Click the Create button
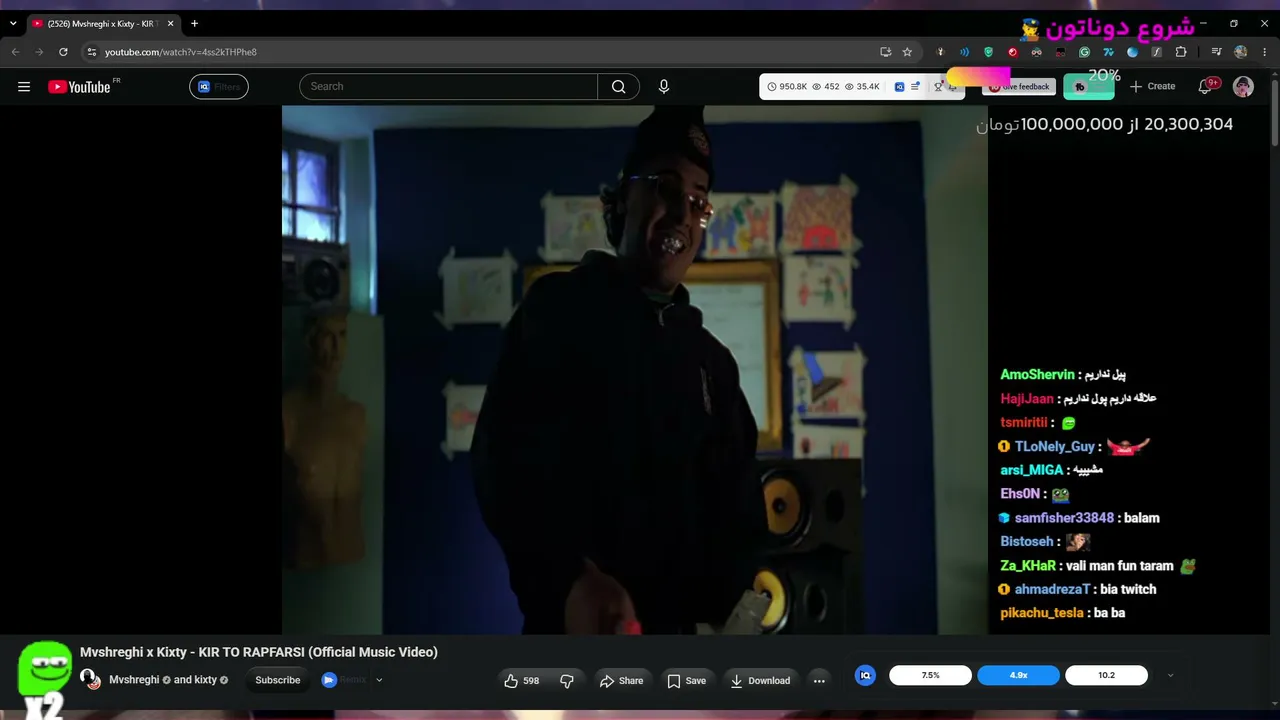 1153,87
